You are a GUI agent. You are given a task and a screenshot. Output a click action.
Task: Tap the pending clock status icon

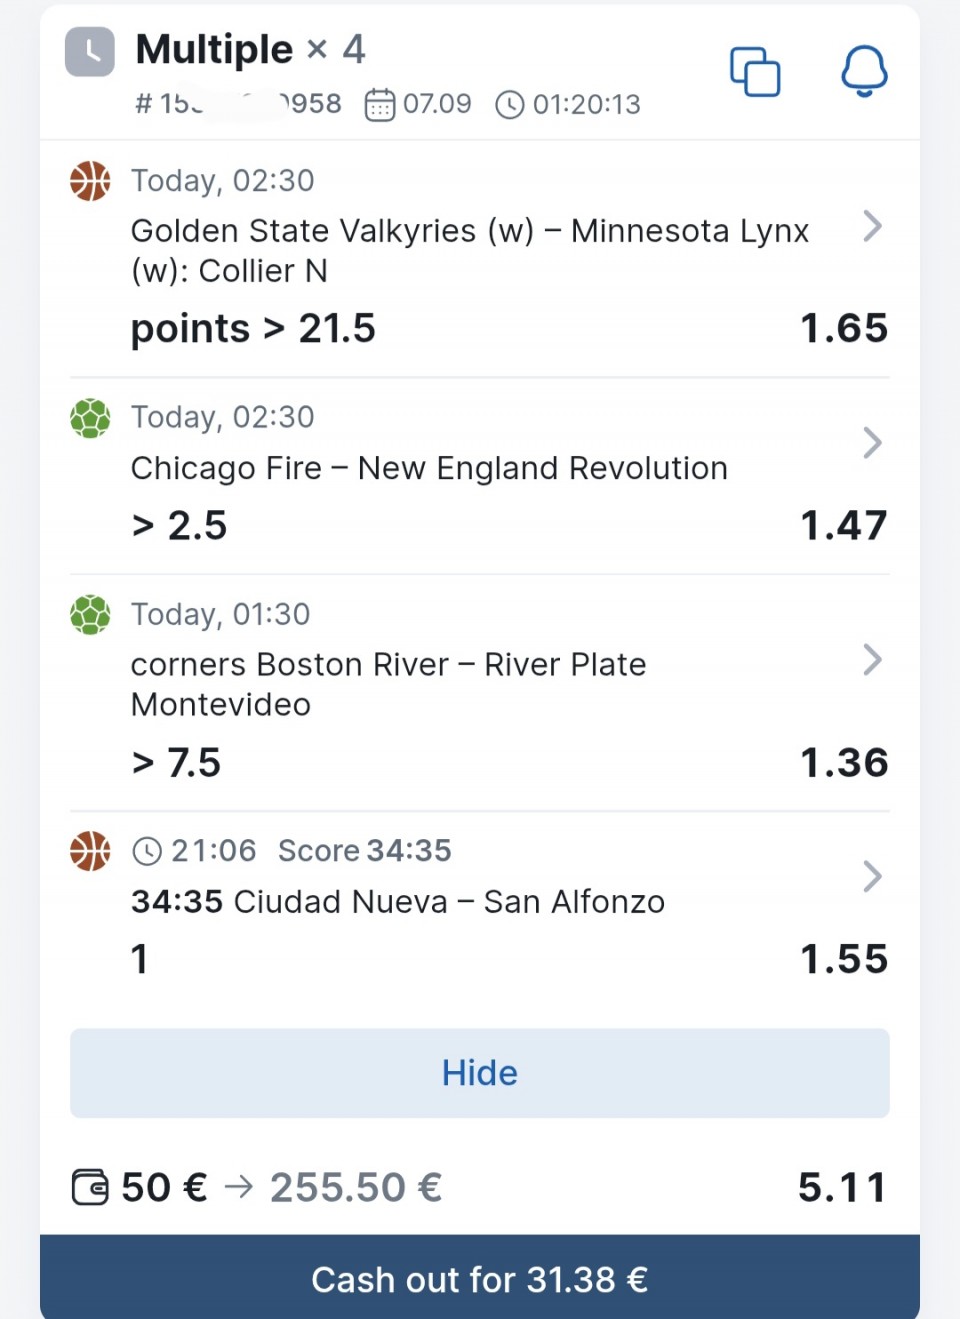(90, 52)
